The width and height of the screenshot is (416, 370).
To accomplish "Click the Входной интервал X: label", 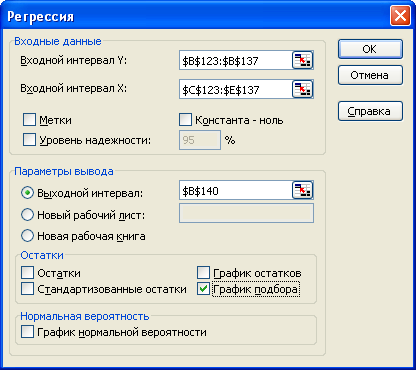I will (x=74, y=88).
